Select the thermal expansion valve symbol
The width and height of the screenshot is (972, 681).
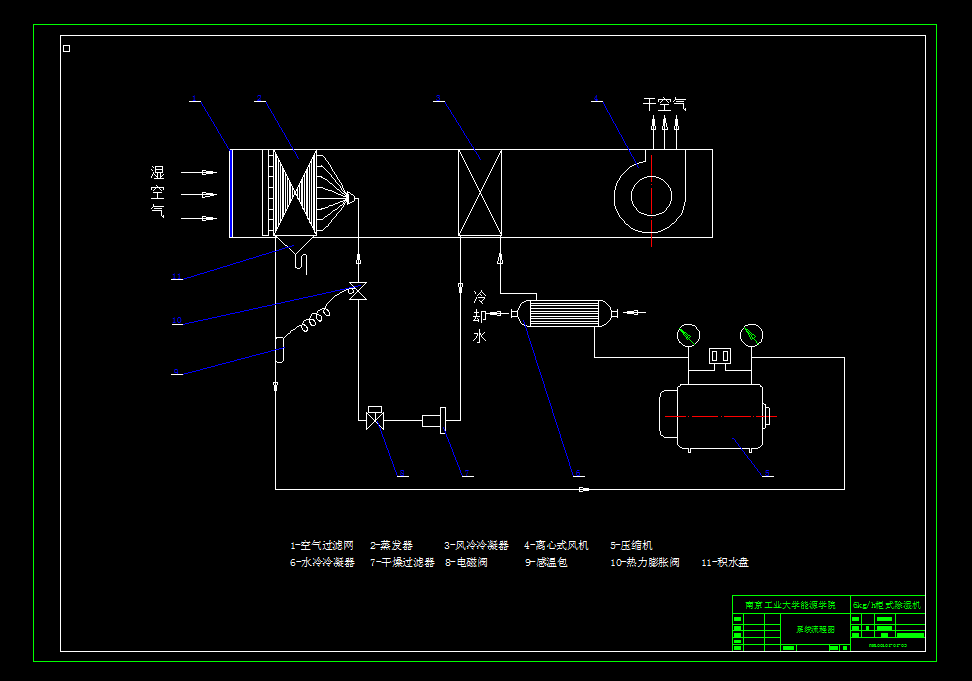[x=358, y=291]
